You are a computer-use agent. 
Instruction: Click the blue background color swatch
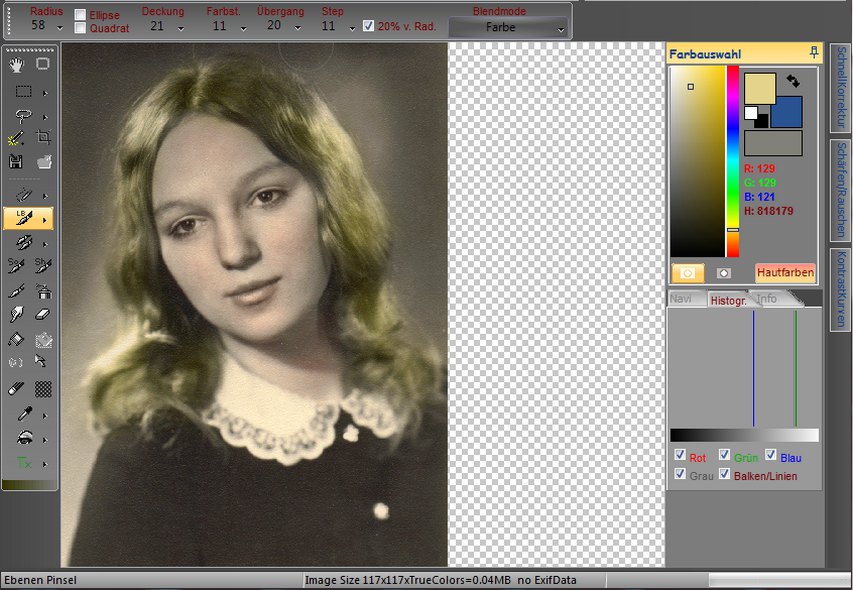tap(786, 112)
